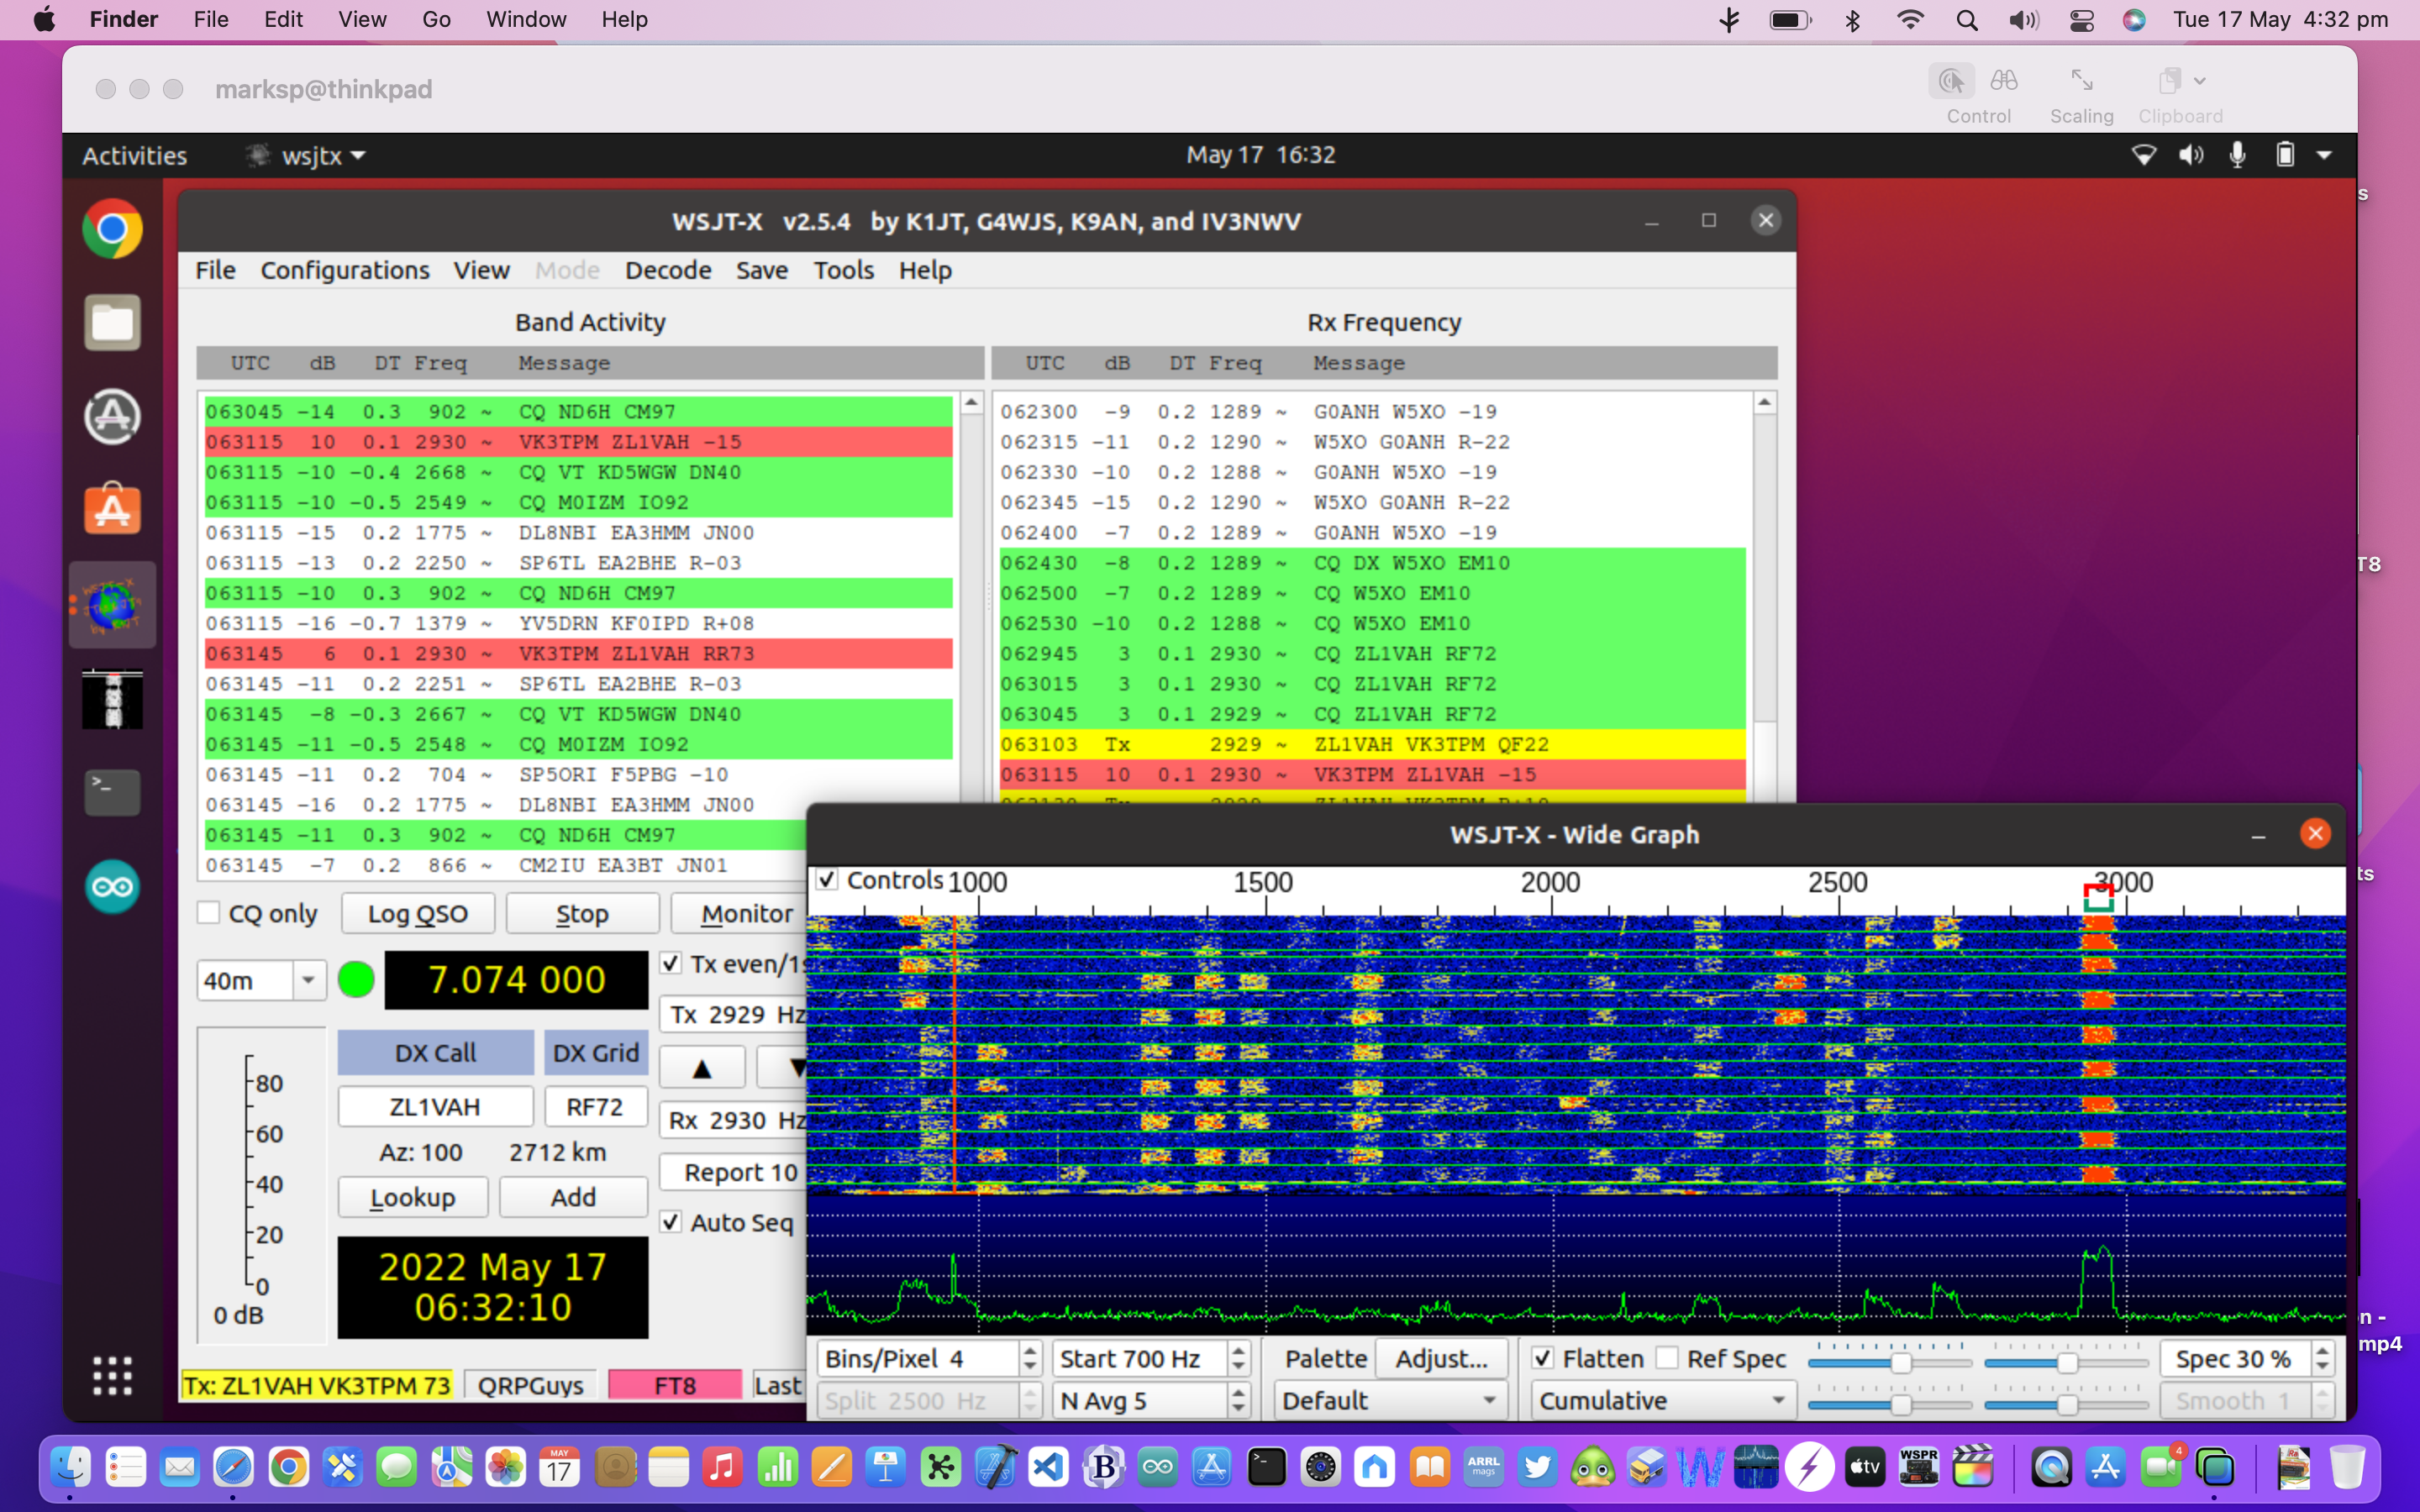Open Ubuntu Software in the dock
Screen dimensions: 2420x1512
click(x=112, y=509)
